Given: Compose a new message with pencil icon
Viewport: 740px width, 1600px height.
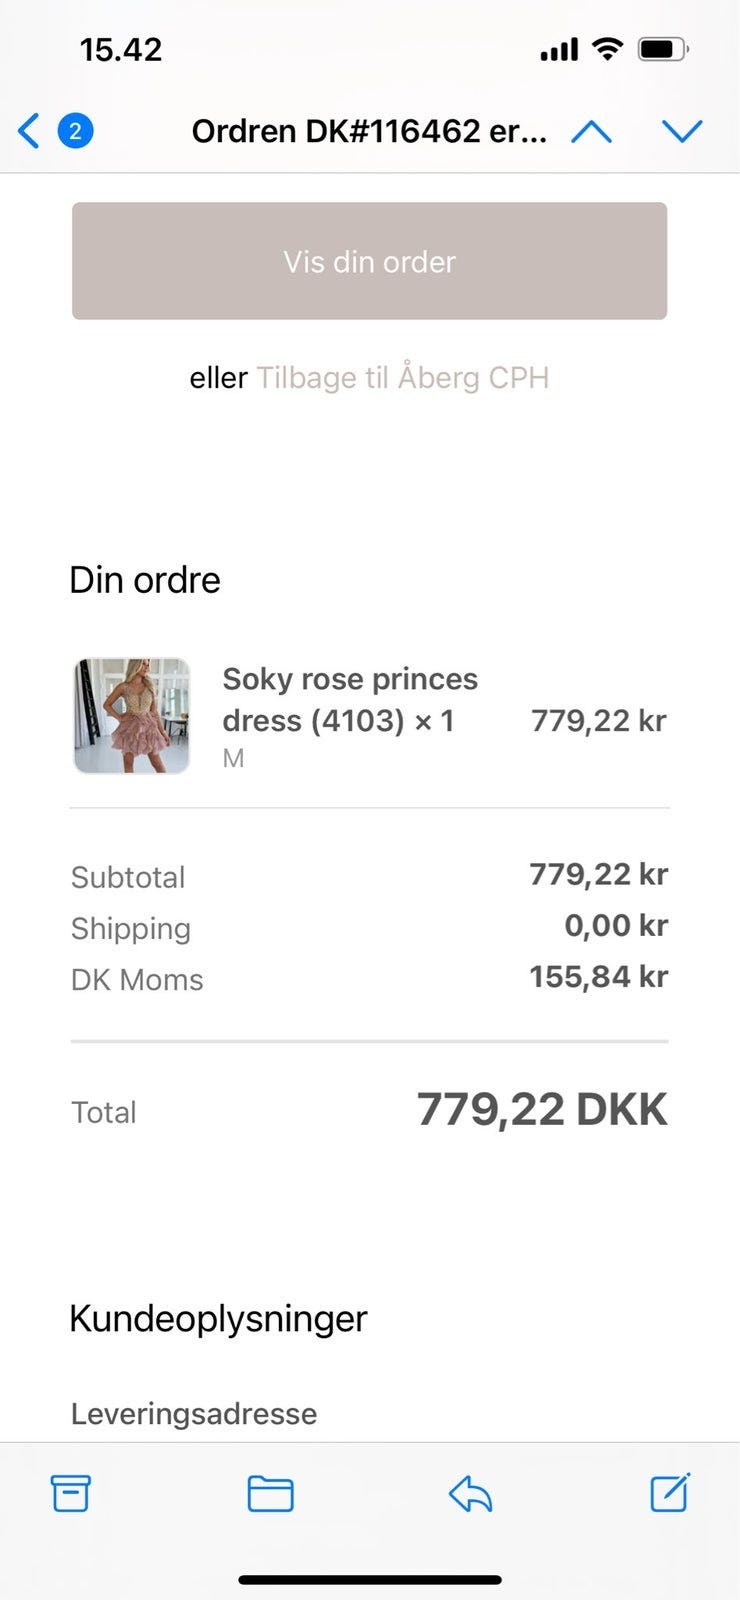Looking at the screenshot, I should coord(670,1492).
